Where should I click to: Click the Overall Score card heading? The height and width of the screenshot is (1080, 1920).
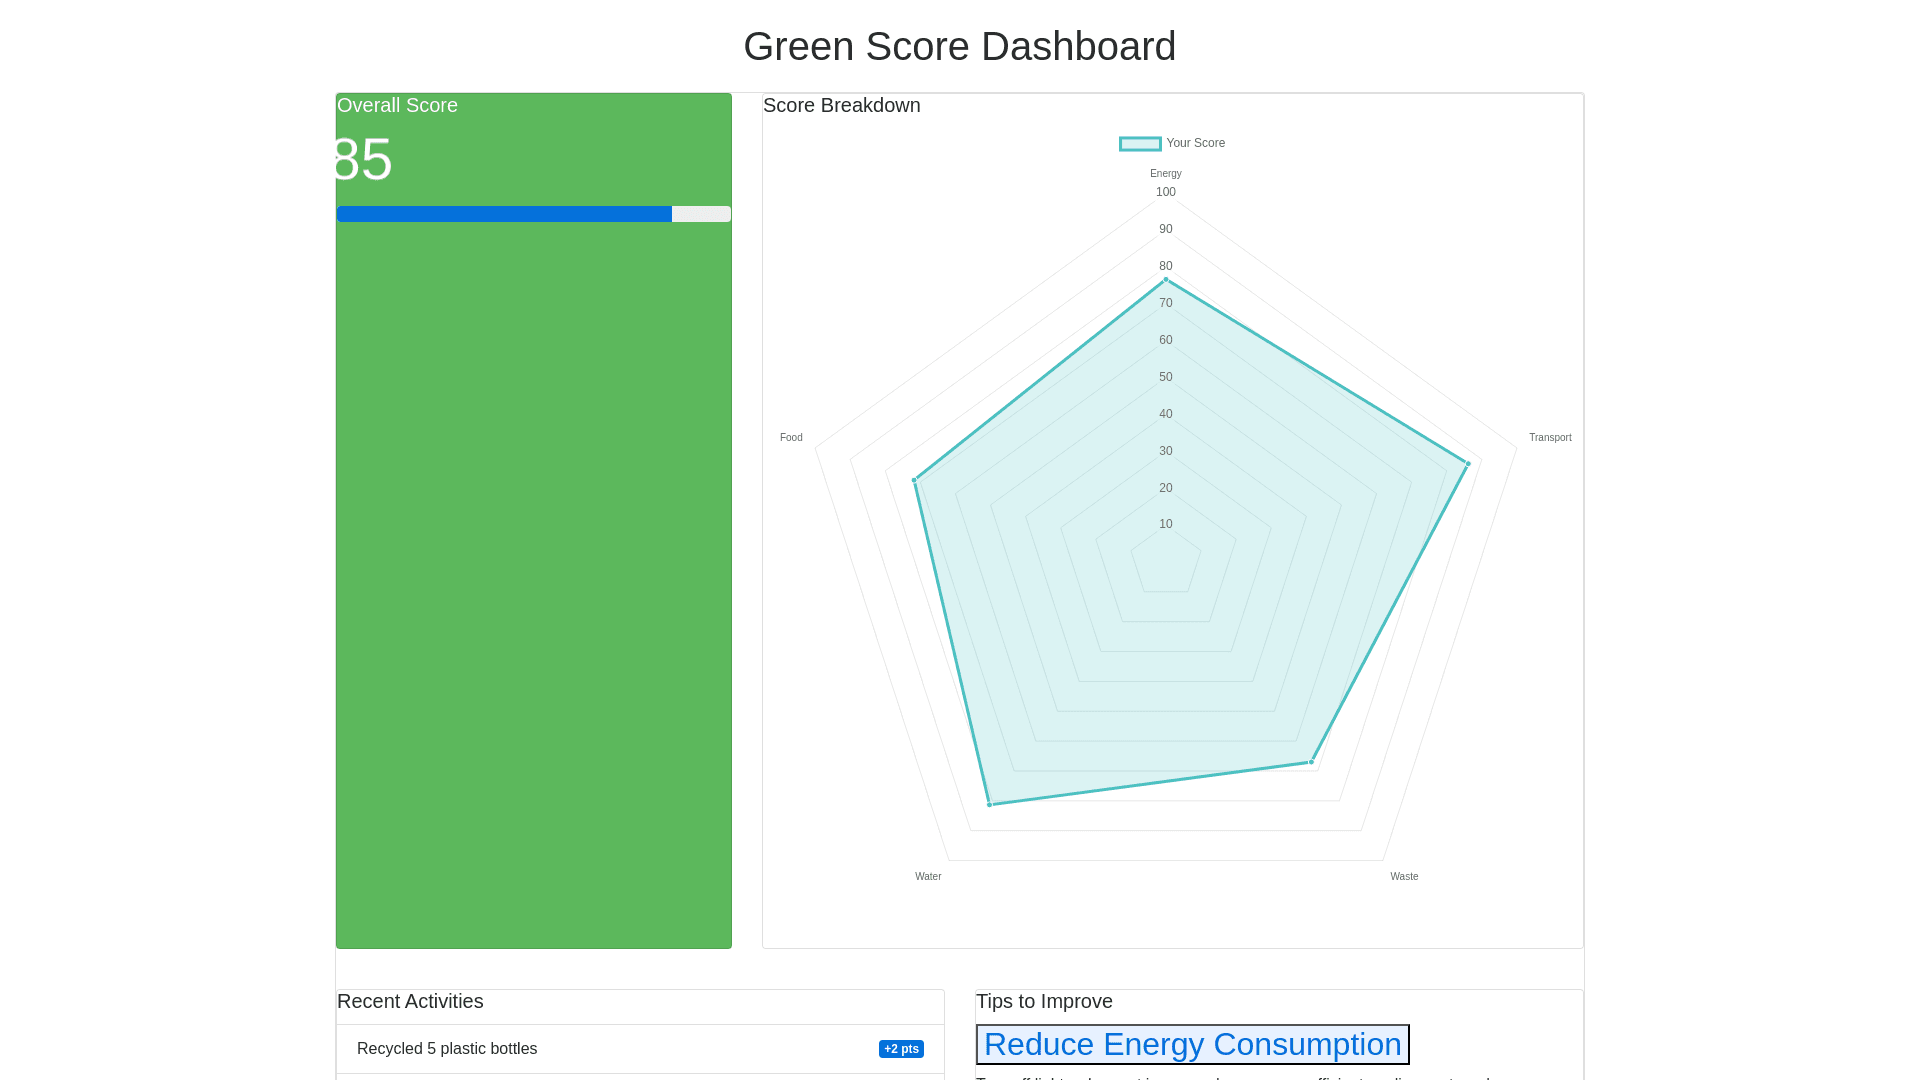(397, 106)
